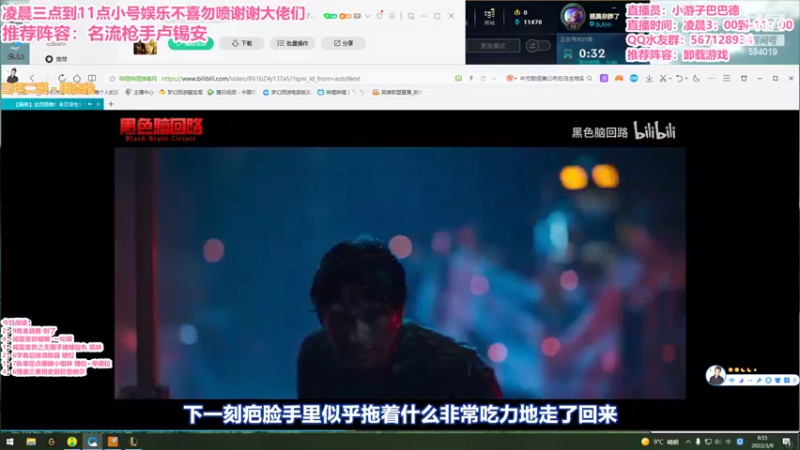Click the green shield icon in address bar
This screenshot has height=450, width=800.
pyautogui.click(x=458, y=78)
